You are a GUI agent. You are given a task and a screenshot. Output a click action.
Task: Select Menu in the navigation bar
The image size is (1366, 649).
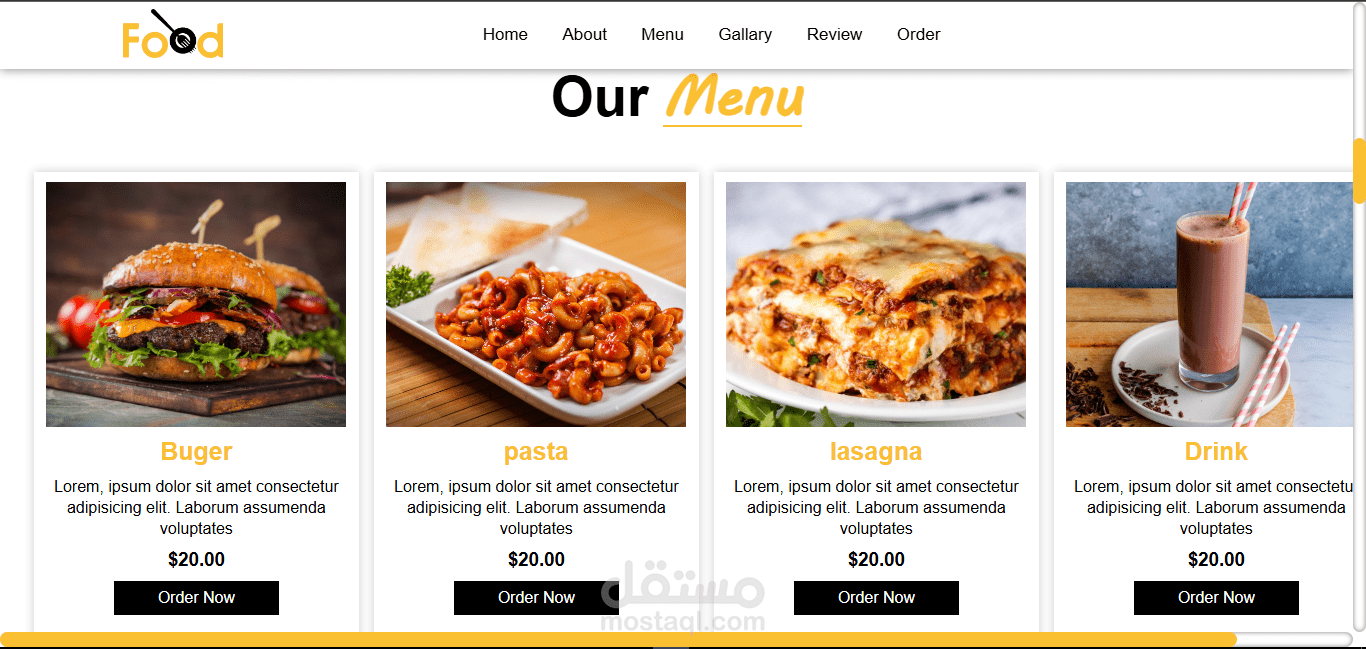pos(662,34)
